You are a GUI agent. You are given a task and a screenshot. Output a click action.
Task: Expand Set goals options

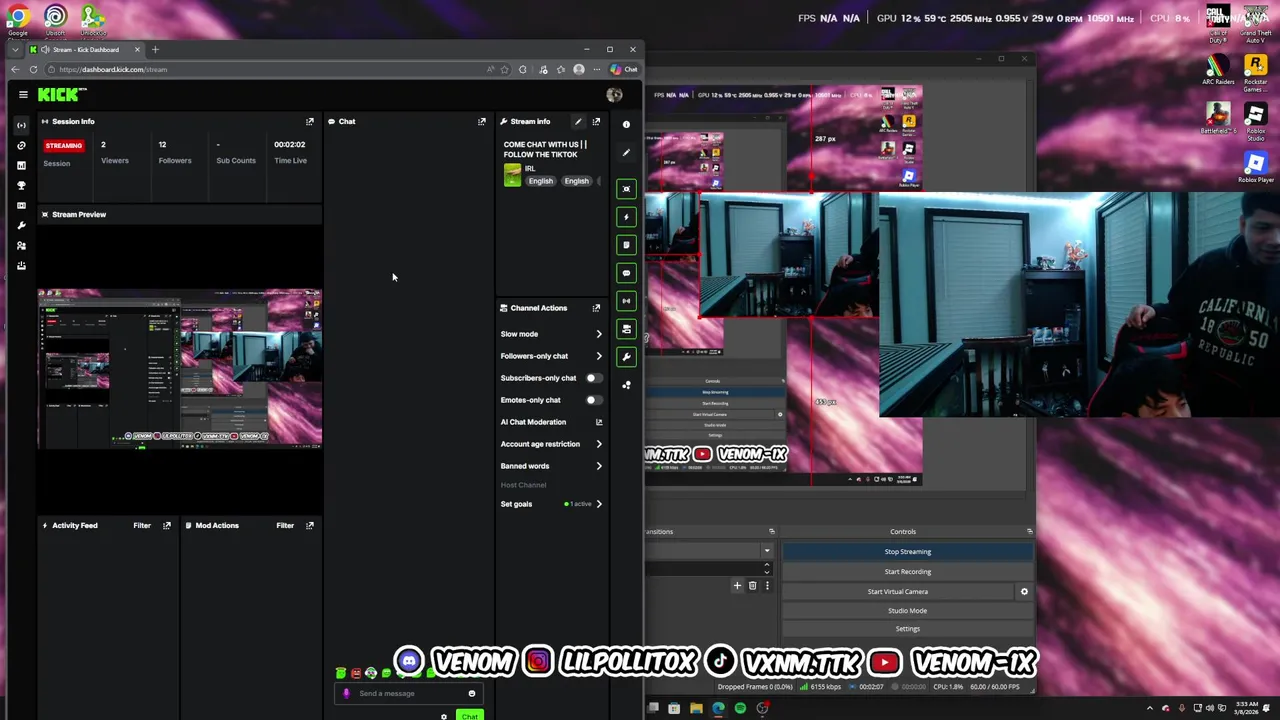coord(599,504)
